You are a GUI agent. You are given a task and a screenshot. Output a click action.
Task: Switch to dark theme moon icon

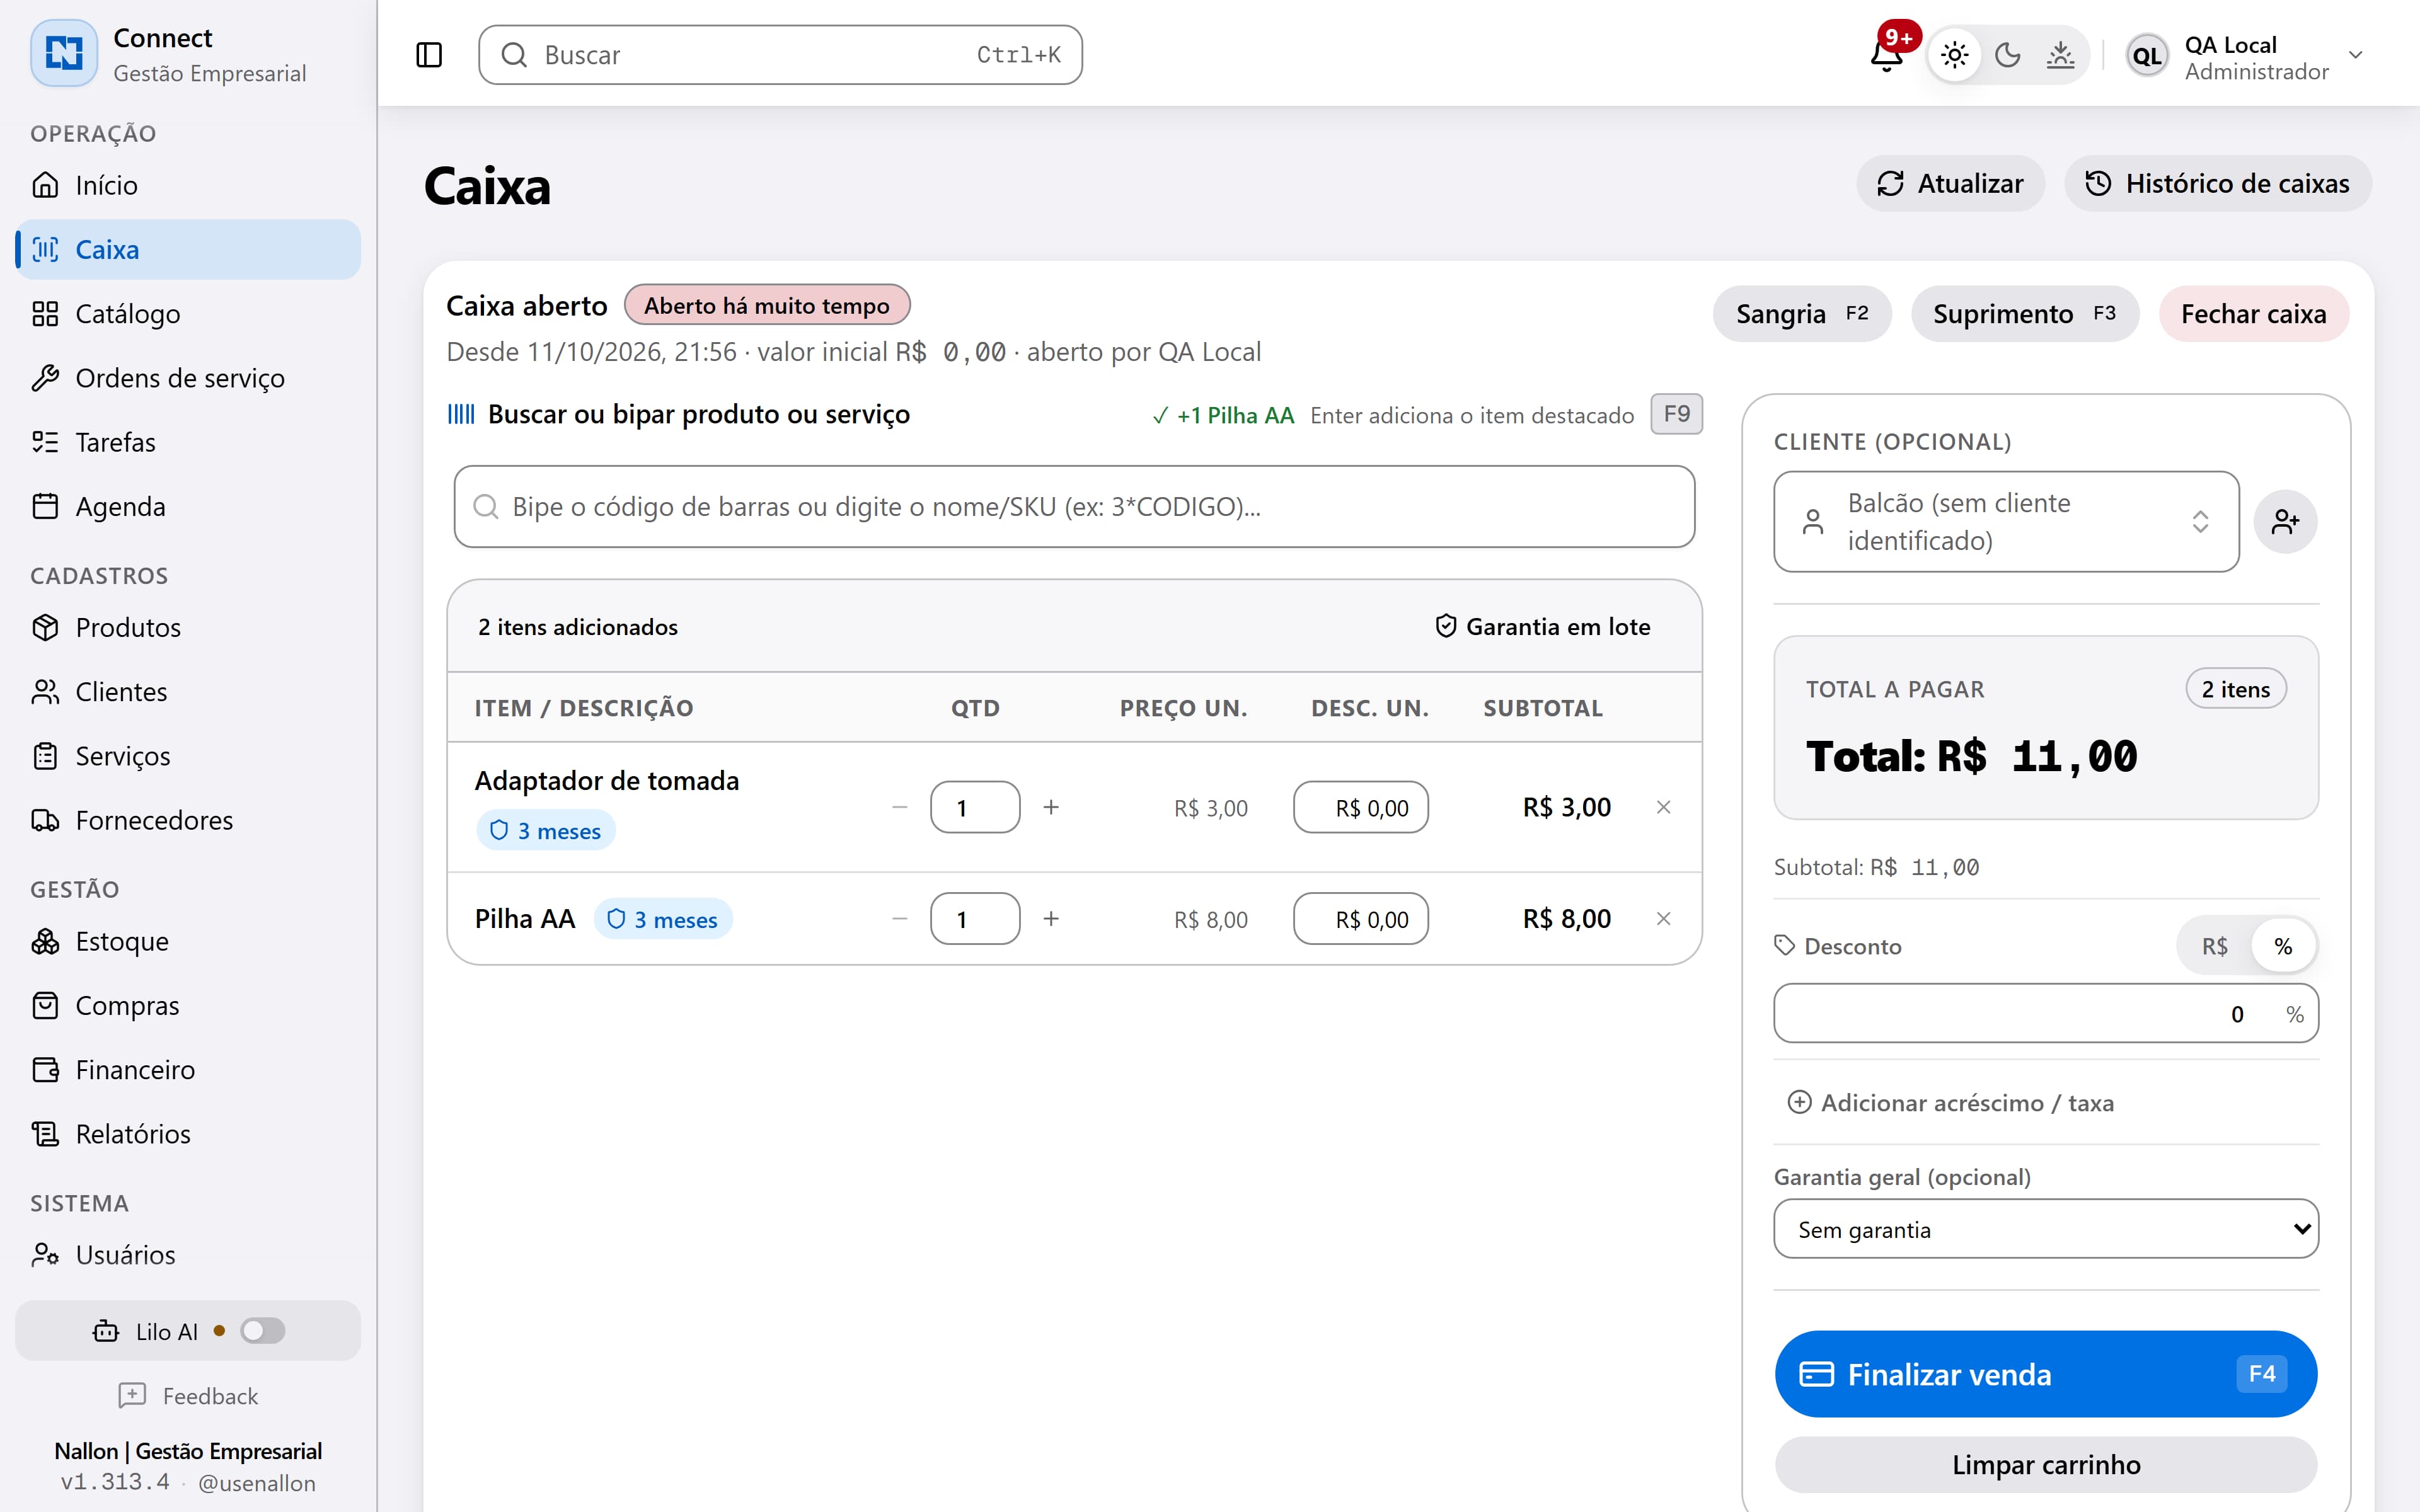2007,54
